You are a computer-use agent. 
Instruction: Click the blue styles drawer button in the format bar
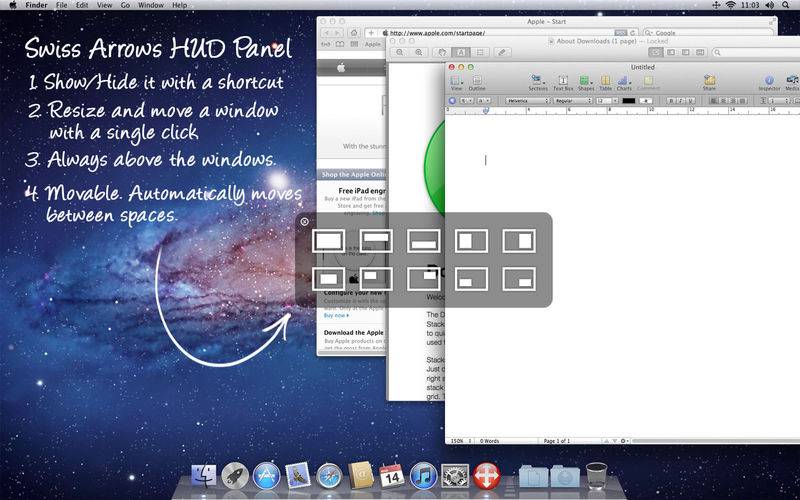tap(453, 101)
